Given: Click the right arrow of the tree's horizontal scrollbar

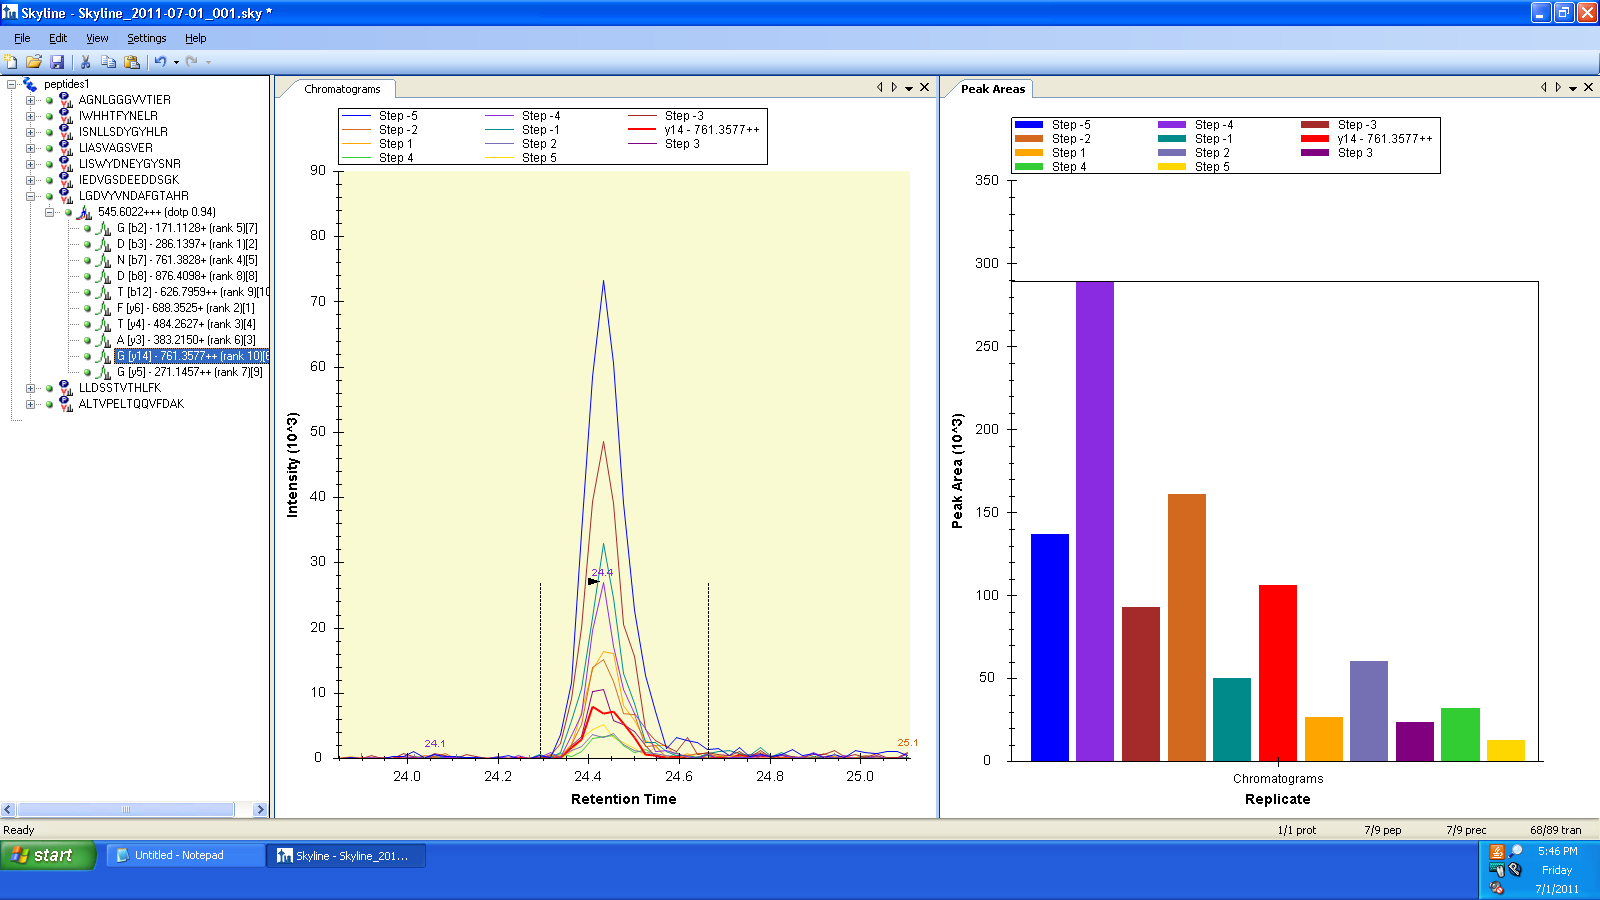Looking at the screenshot, I should pyautogui.click(x=261, y=810).
